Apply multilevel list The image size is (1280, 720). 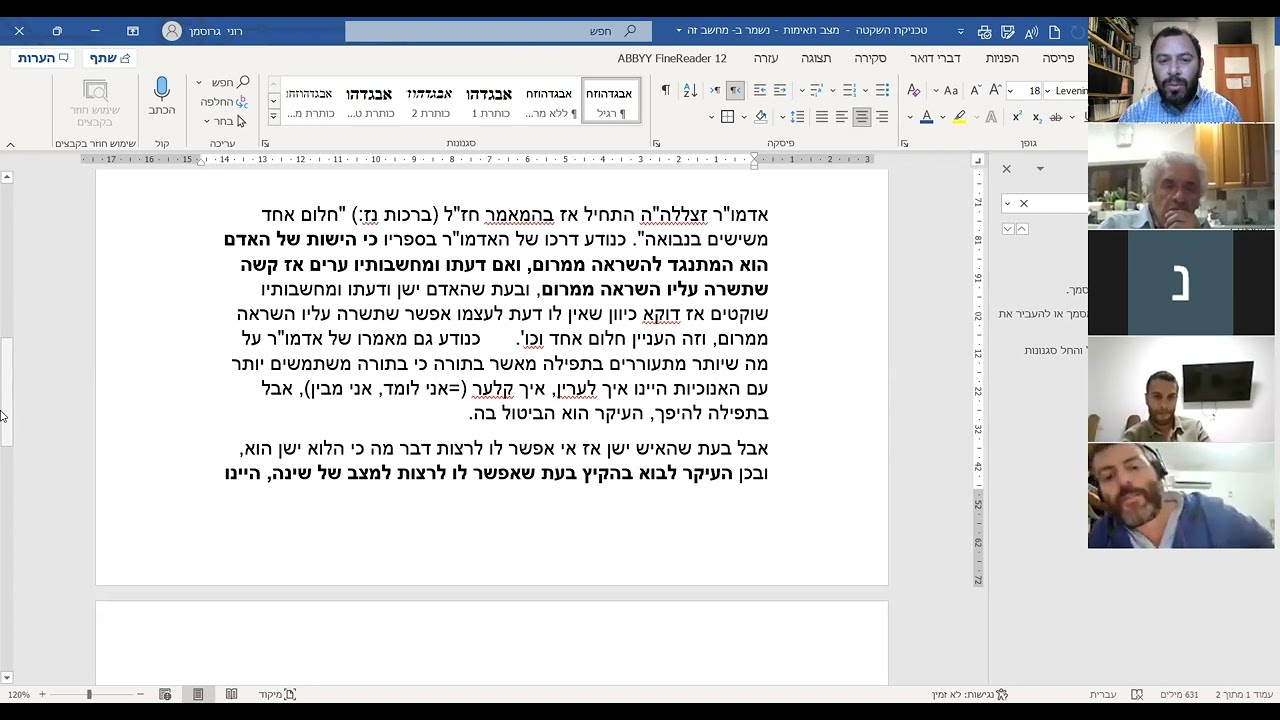coord(815,90)
